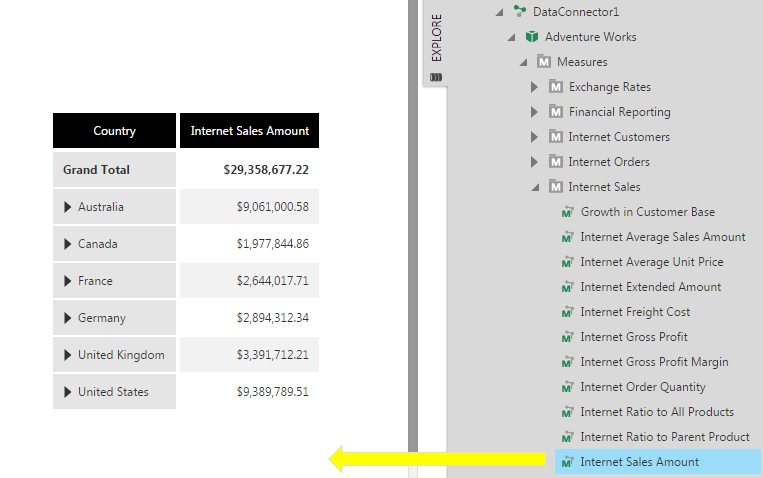Expand the Financial Reporting folder
The image size is (763, 478).
[x=535, y=112]
